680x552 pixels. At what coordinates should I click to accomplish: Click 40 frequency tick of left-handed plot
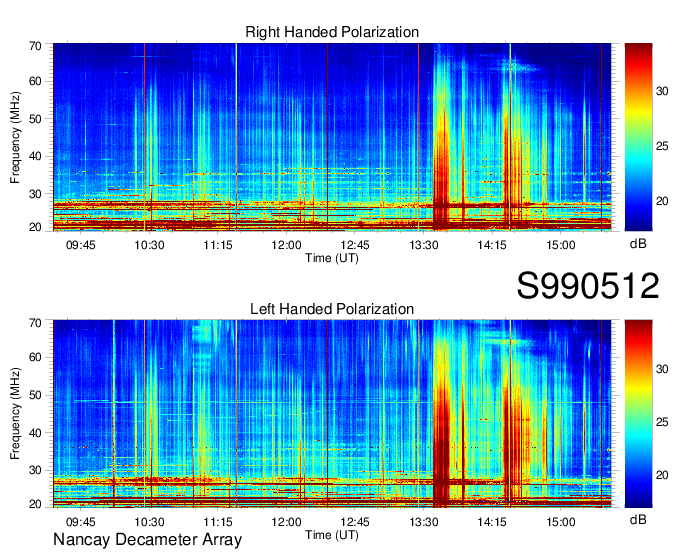35,433
